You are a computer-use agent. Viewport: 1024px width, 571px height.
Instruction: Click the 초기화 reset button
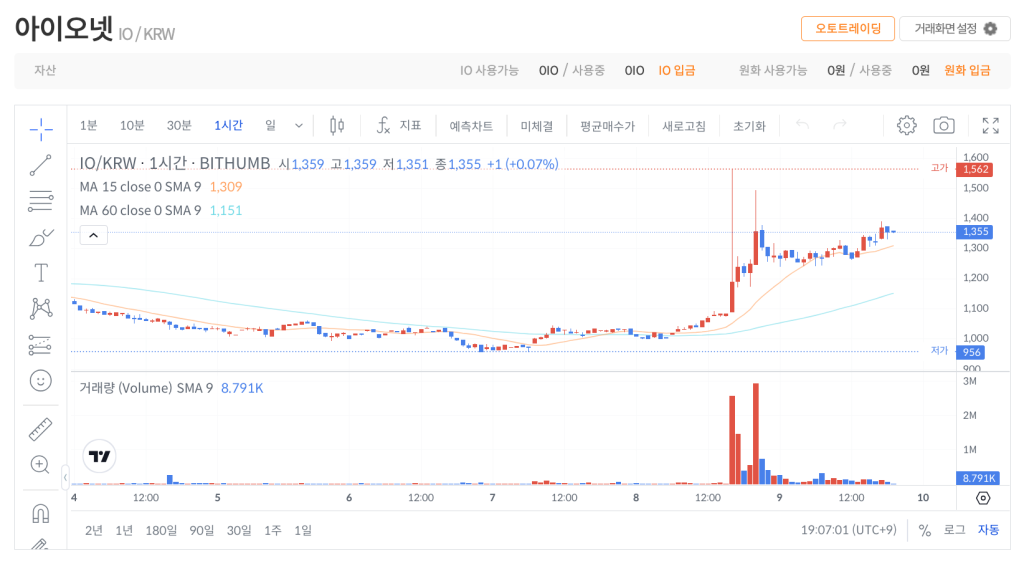click(x=749, y=126)
